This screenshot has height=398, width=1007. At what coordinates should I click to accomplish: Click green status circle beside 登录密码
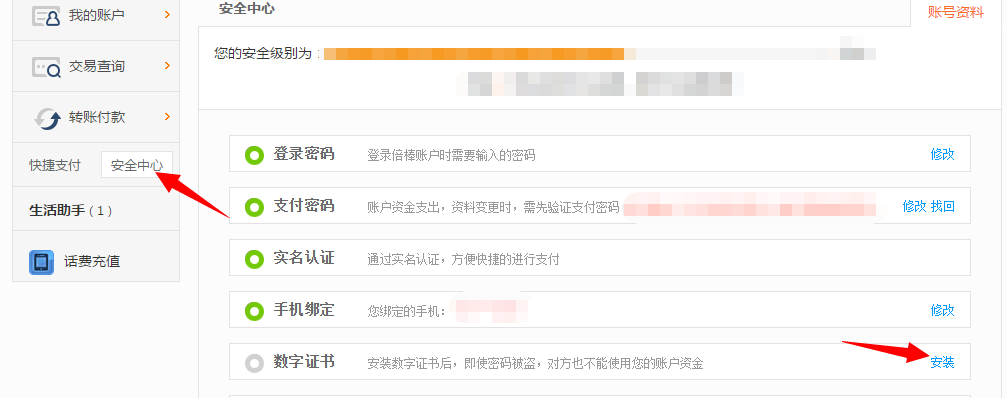[254, 155]
